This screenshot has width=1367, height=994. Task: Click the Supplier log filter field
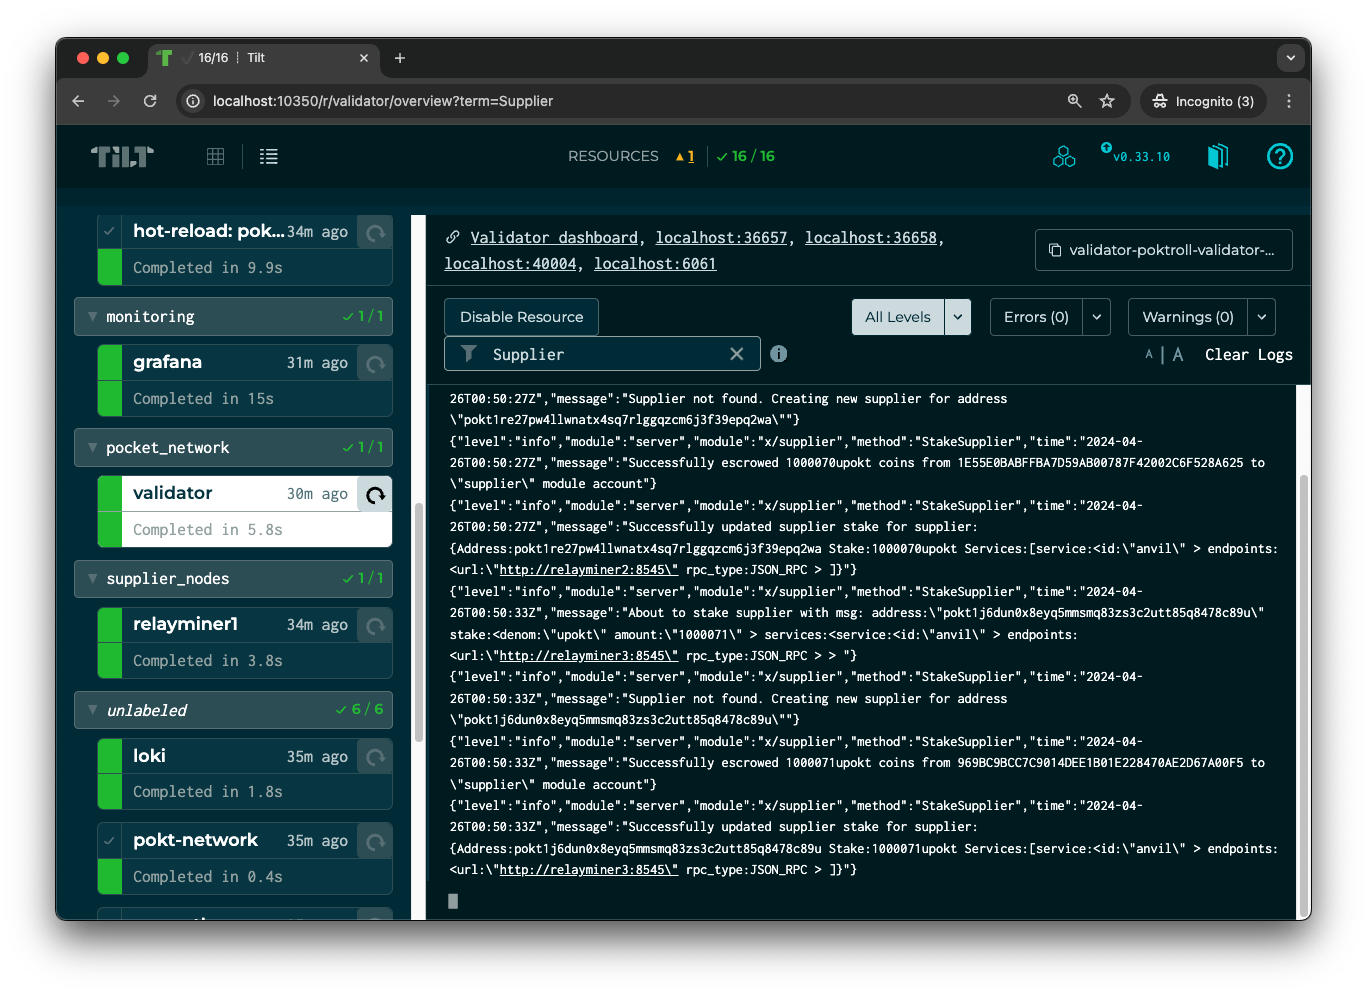click(603, 354)
